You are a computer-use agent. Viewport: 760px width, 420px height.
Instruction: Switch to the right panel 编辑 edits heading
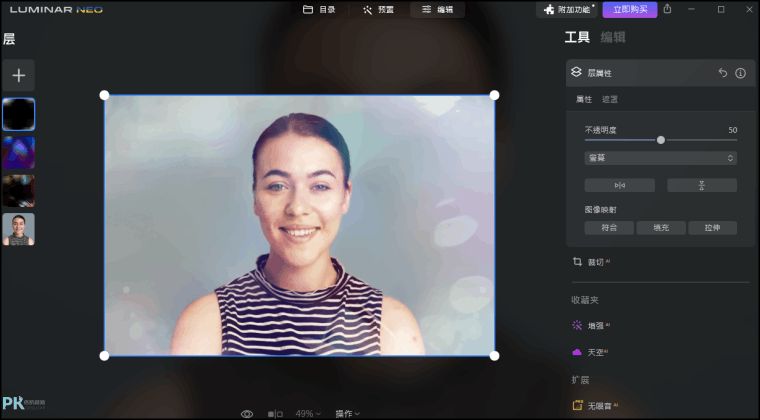tap(613, 37)
